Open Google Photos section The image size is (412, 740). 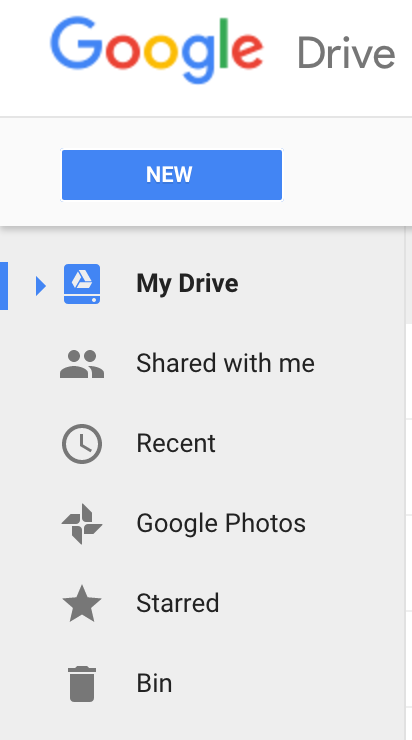click(221, 523)
